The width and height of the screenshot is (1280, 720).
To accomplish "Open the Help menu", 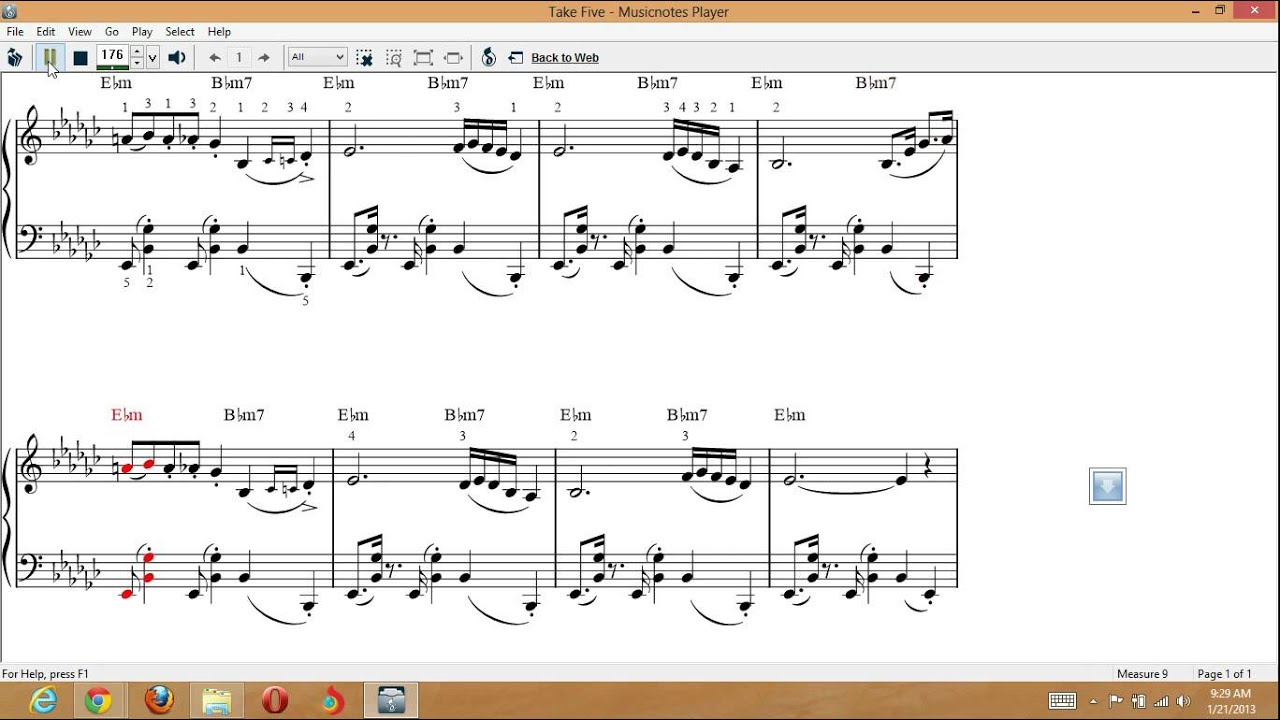I will (219, 32).
